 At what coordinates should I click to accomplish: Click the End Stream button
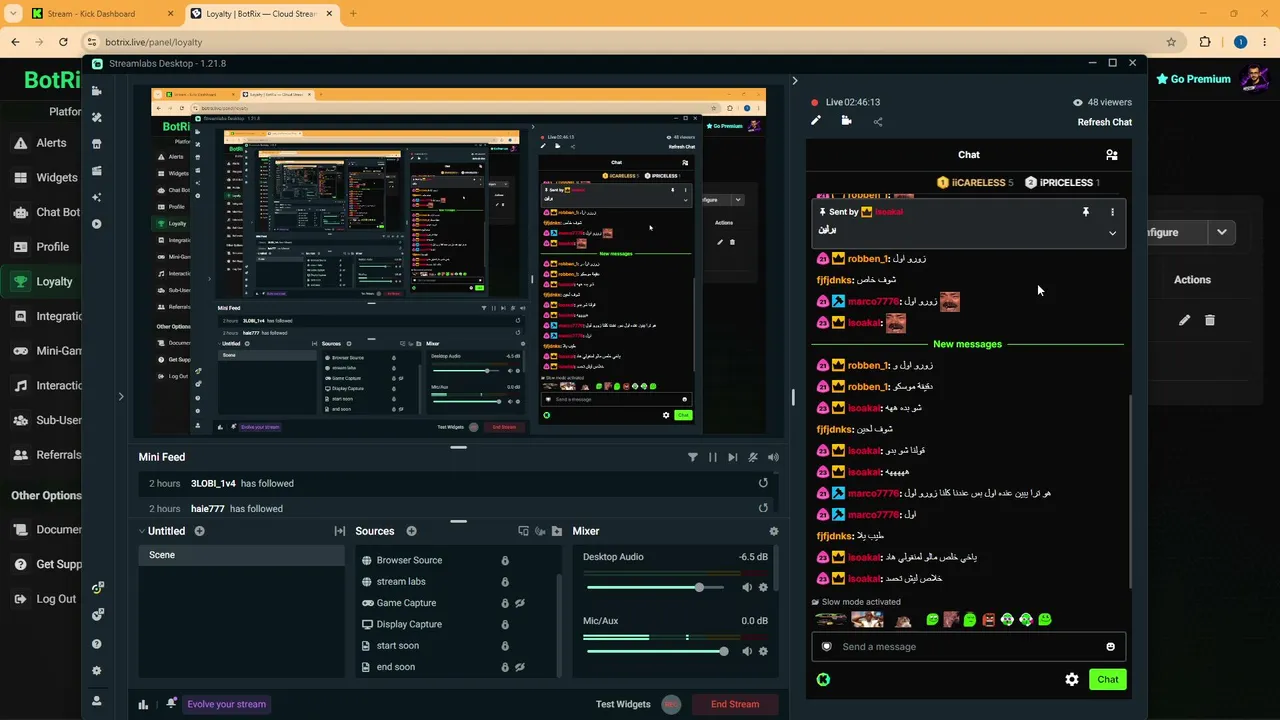(x=735, y=704)
